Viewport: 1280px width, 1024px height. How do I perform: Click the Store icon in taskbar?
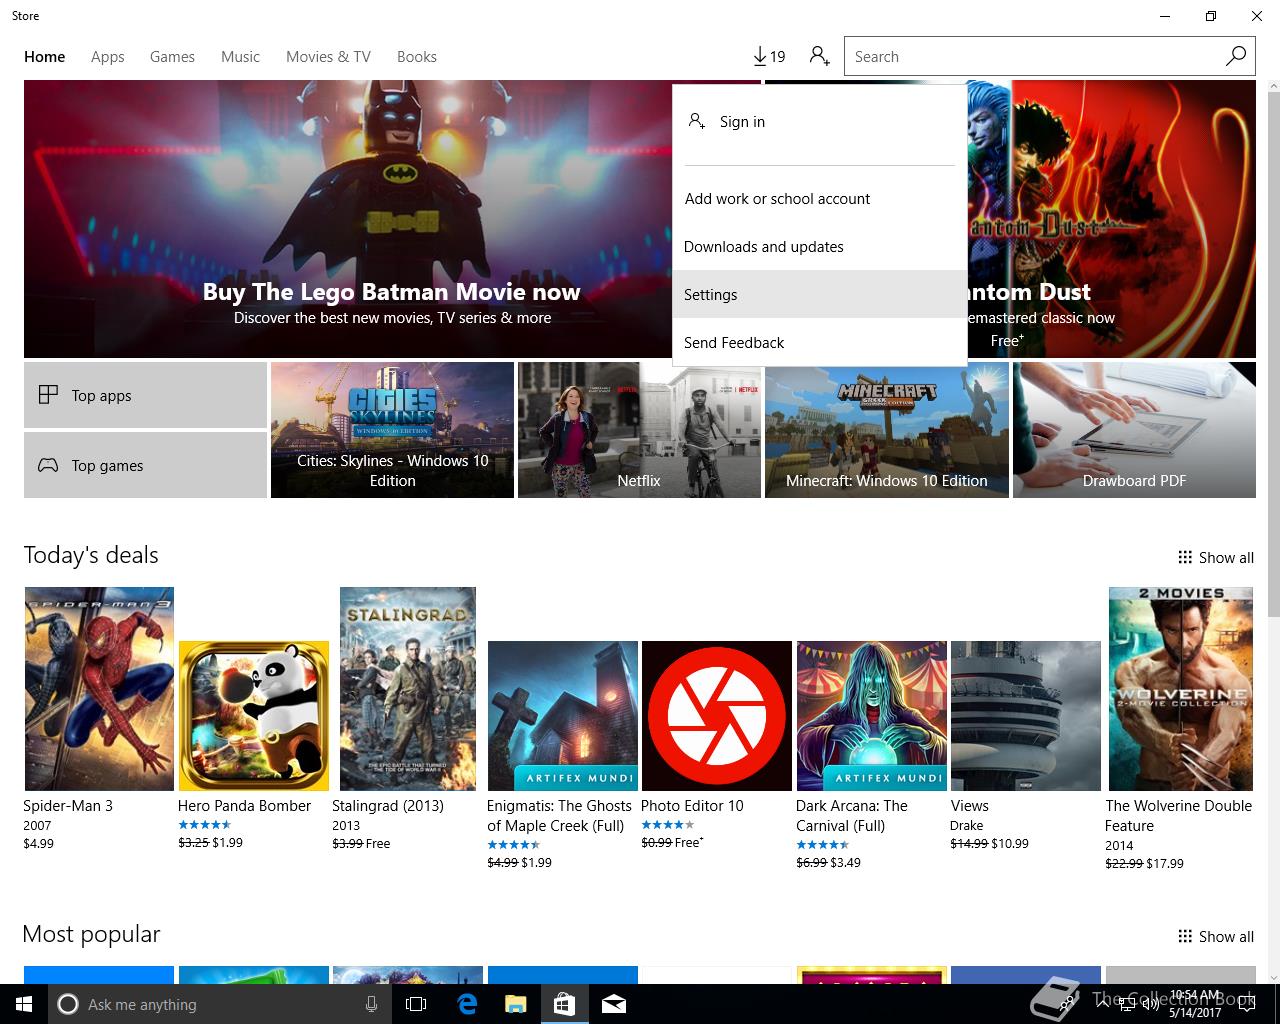[x=564, y=1004]
